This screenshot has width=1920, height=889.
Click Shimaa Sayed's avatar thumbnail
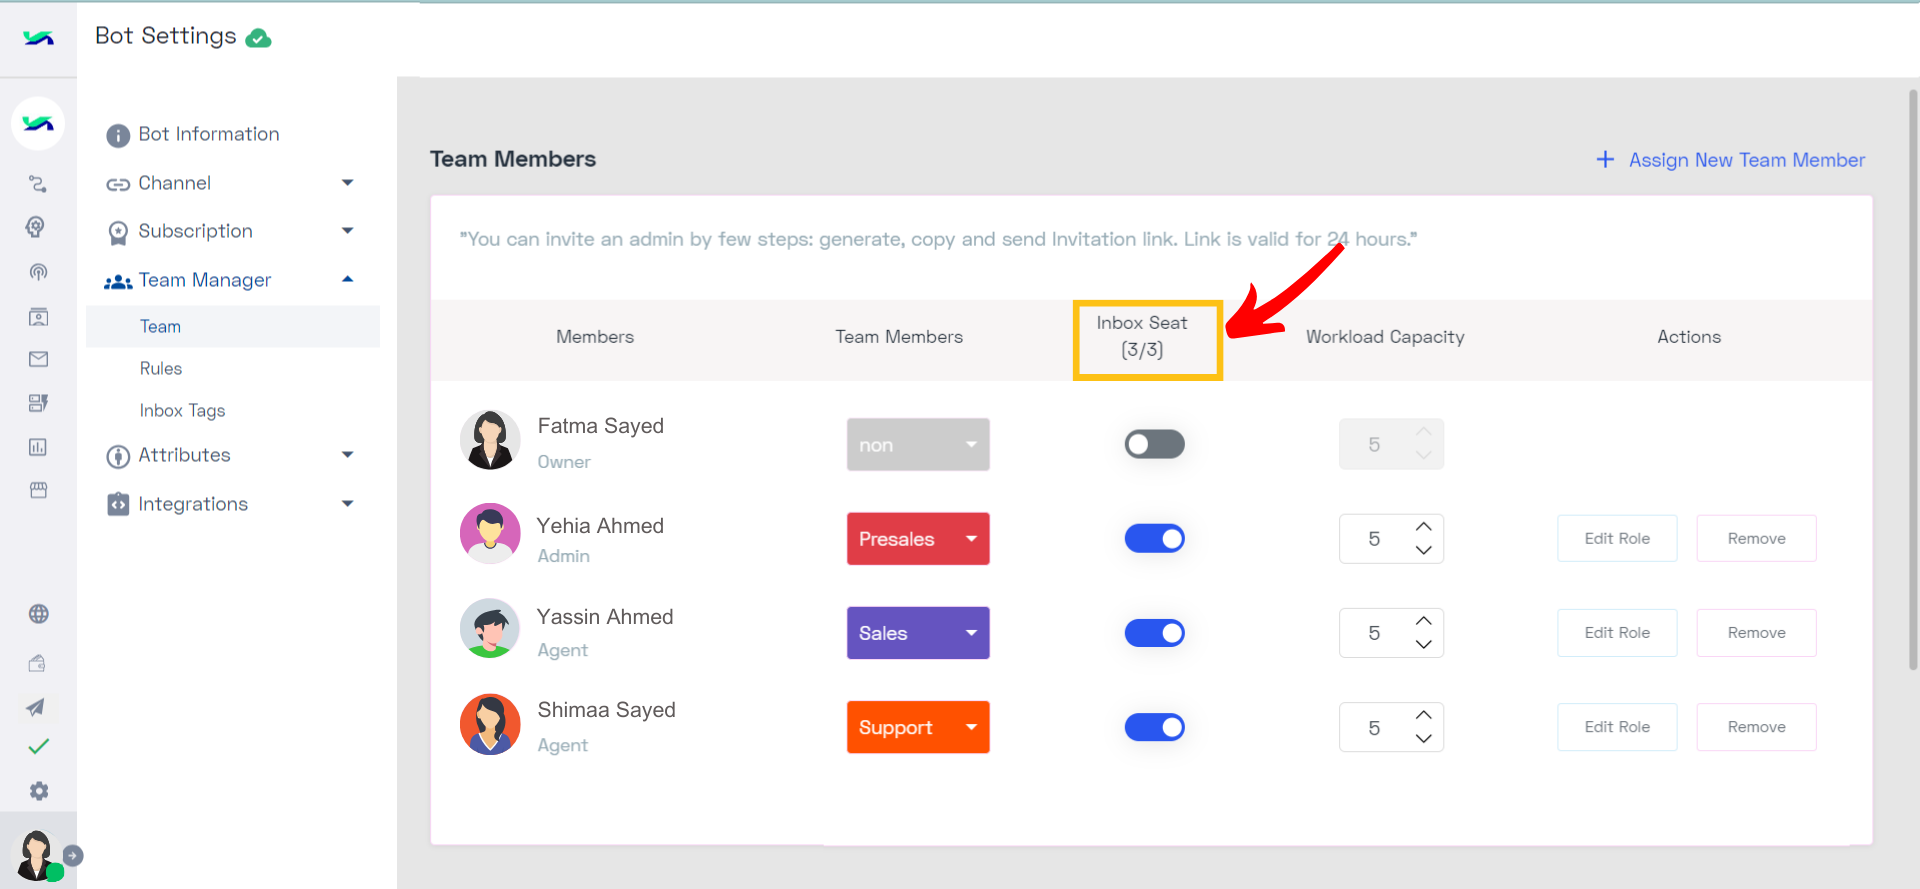(490, 725)
